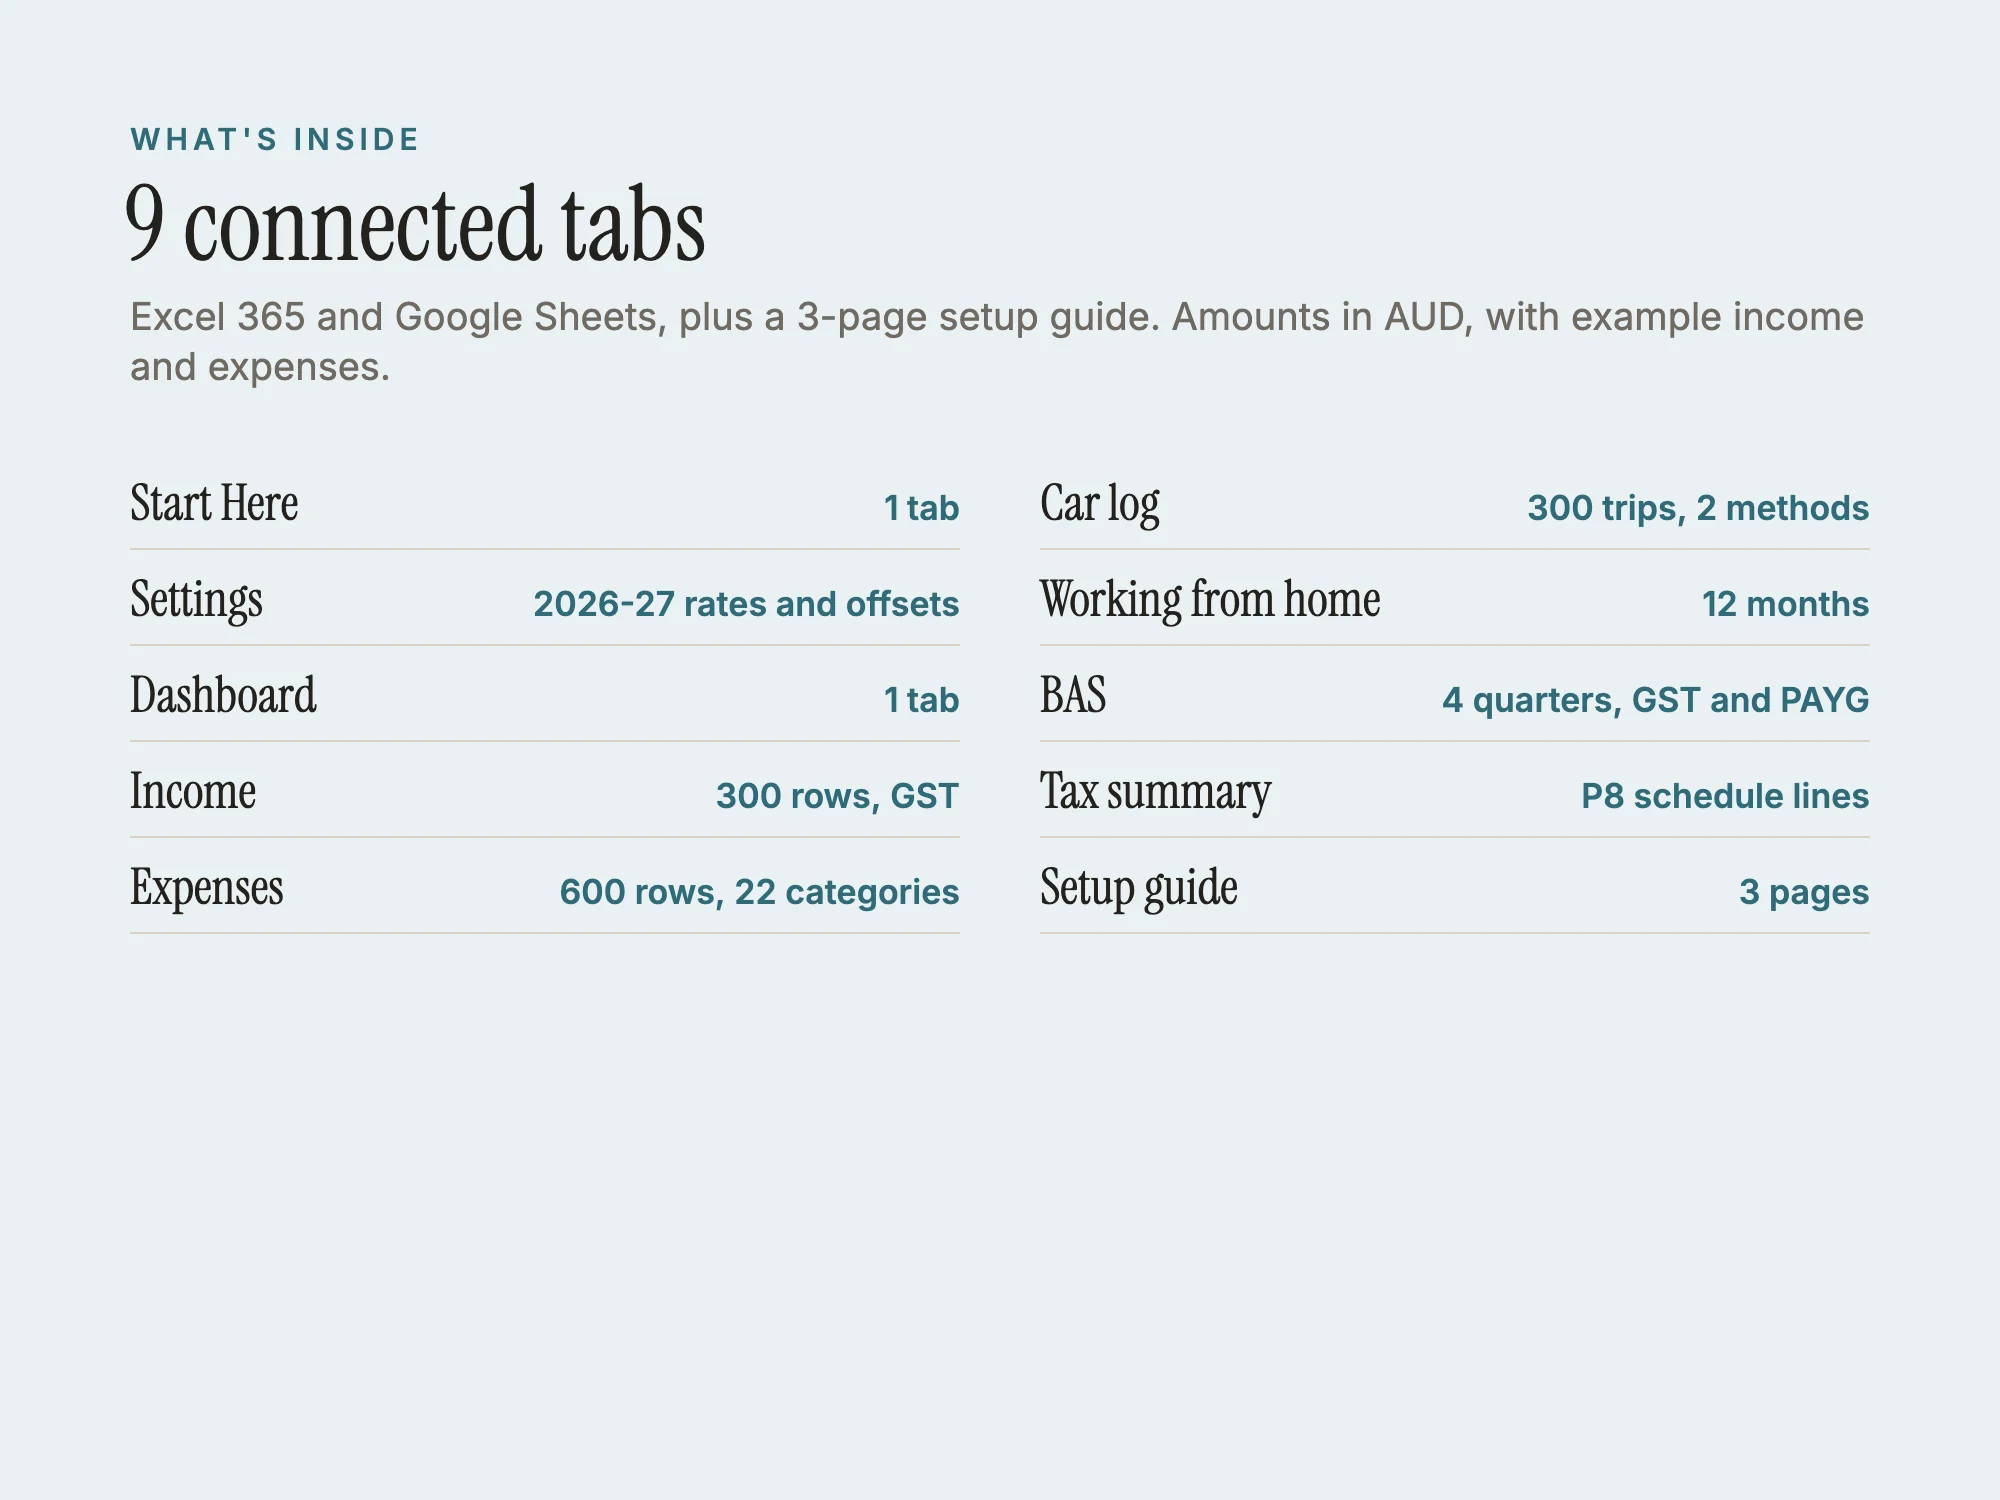The image size is (2000, 1500).
Task: Select the "WHAT'S INSIDE" section label
Action: point(275,139)
